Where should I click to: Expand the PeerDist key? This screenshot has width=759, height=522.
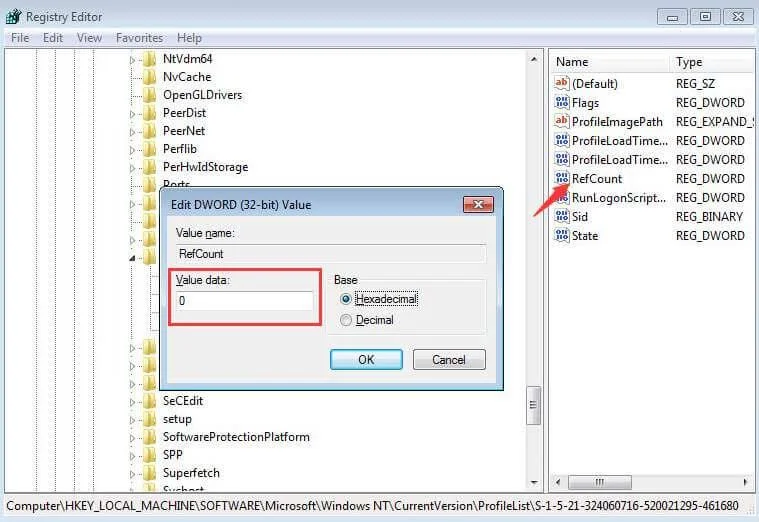pos(132,114)
